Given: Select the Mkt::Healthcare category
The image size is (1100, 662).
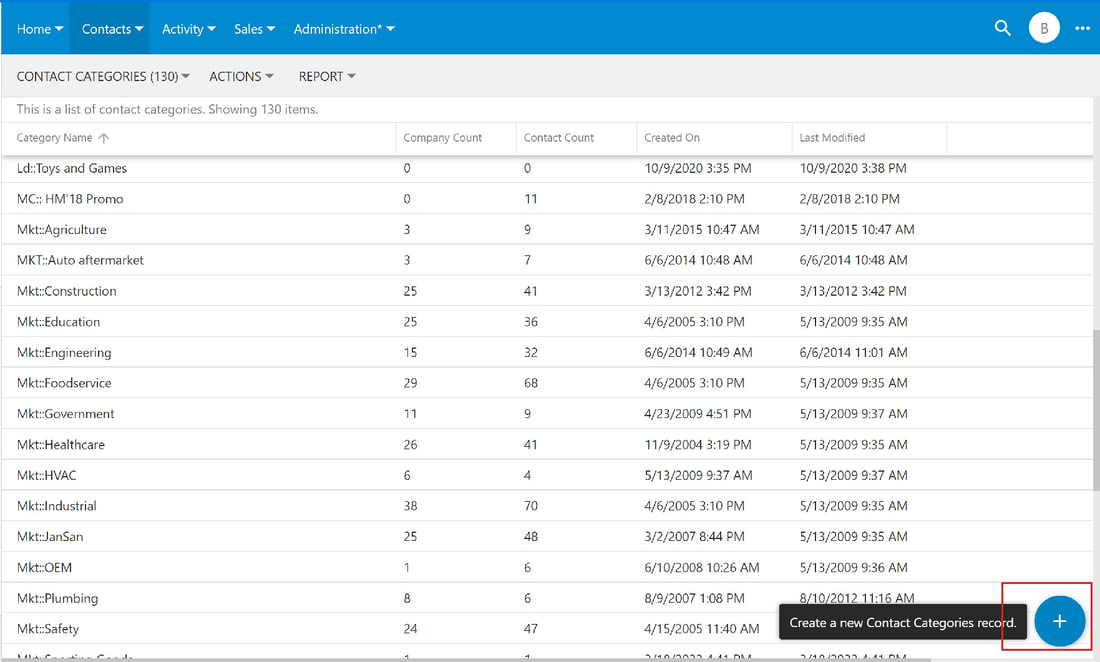Looking at the screenshot, I should coord(60,445).
